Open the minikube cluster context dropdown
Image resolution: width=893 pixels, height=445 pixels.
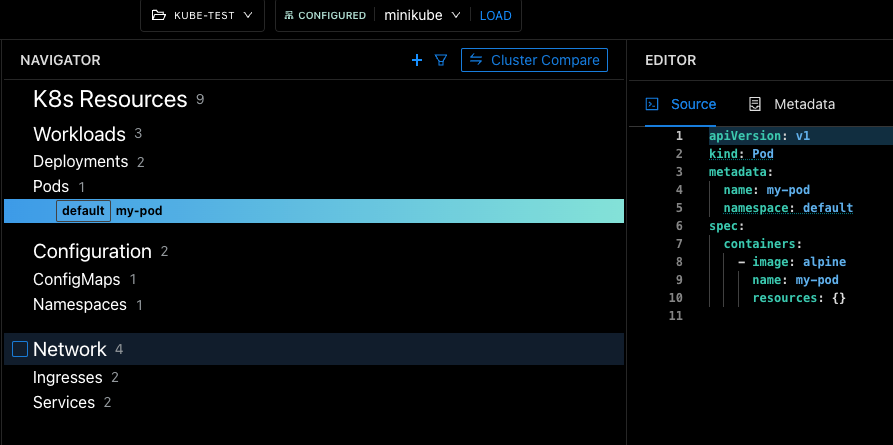click(x=422, y=15)
